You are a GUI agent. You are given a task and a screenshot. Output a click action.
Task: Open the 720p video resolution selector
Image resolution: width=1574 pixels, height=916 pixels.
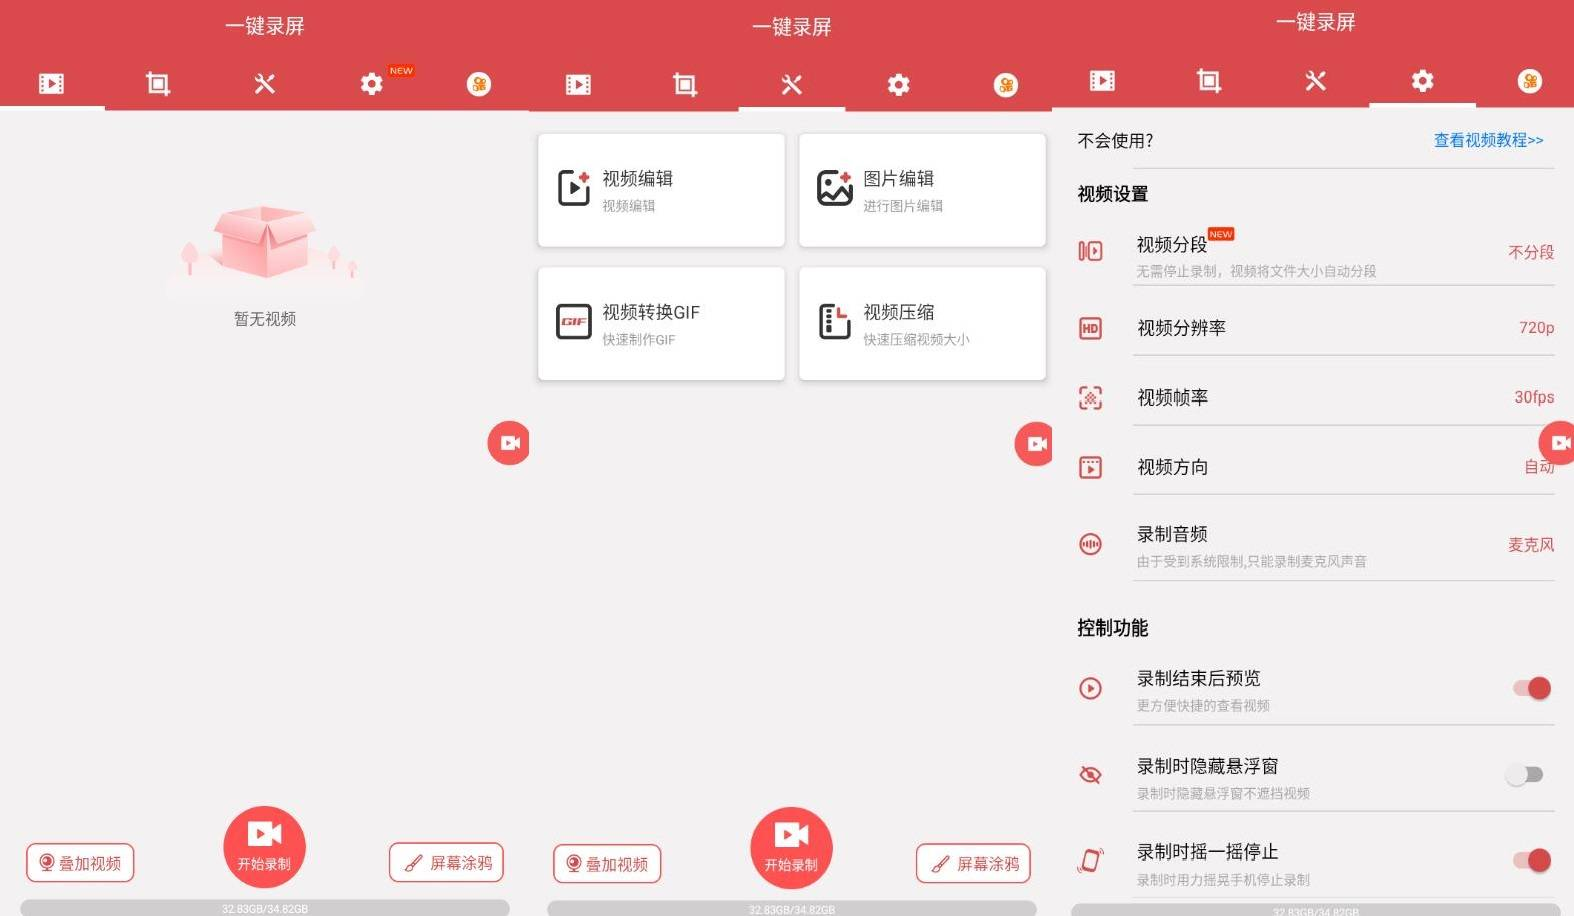coord(1535,328)
